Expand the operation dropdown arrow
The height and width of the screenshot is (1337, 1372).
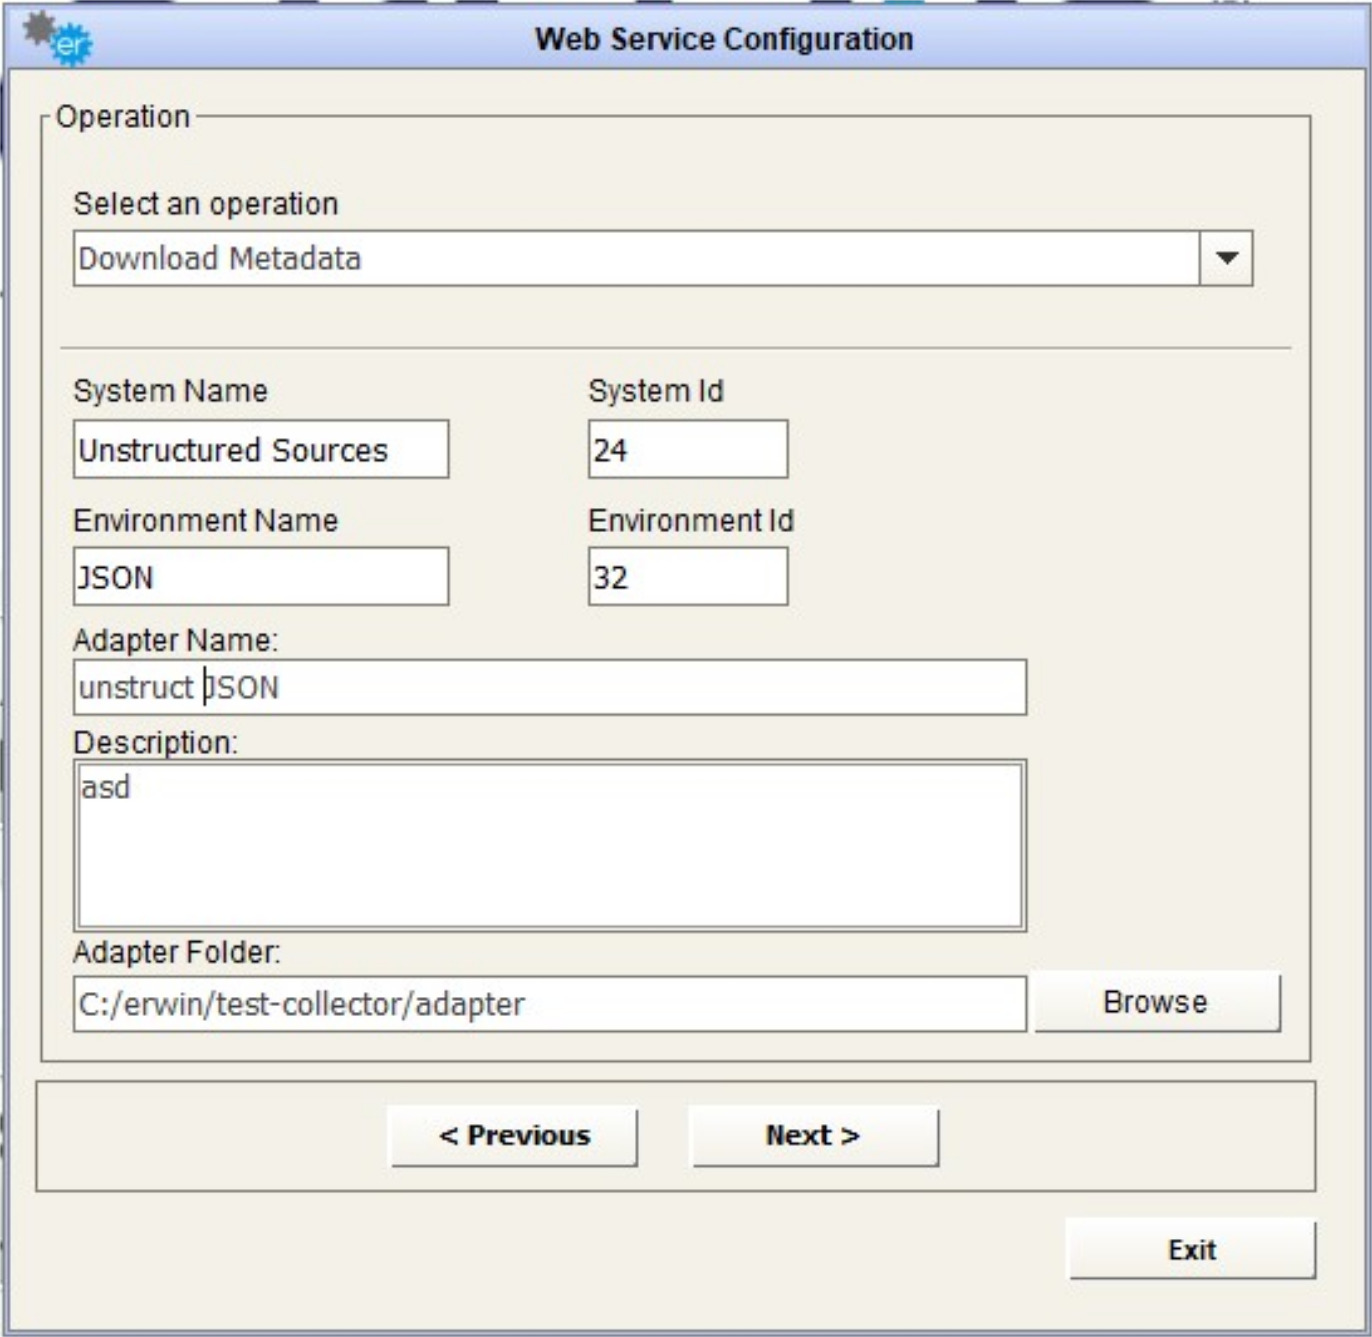coord(1226,258)
